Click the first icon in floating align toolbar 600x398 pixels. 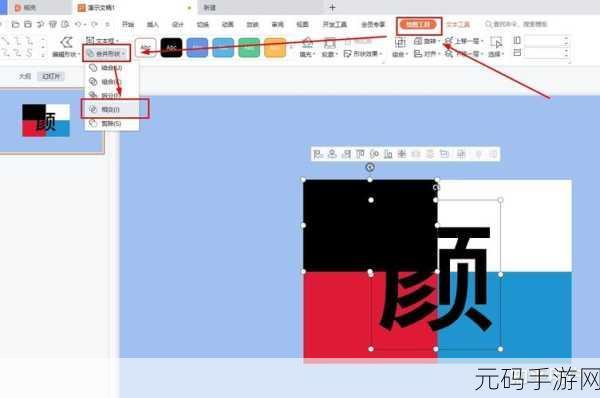(x=318, y=154)
